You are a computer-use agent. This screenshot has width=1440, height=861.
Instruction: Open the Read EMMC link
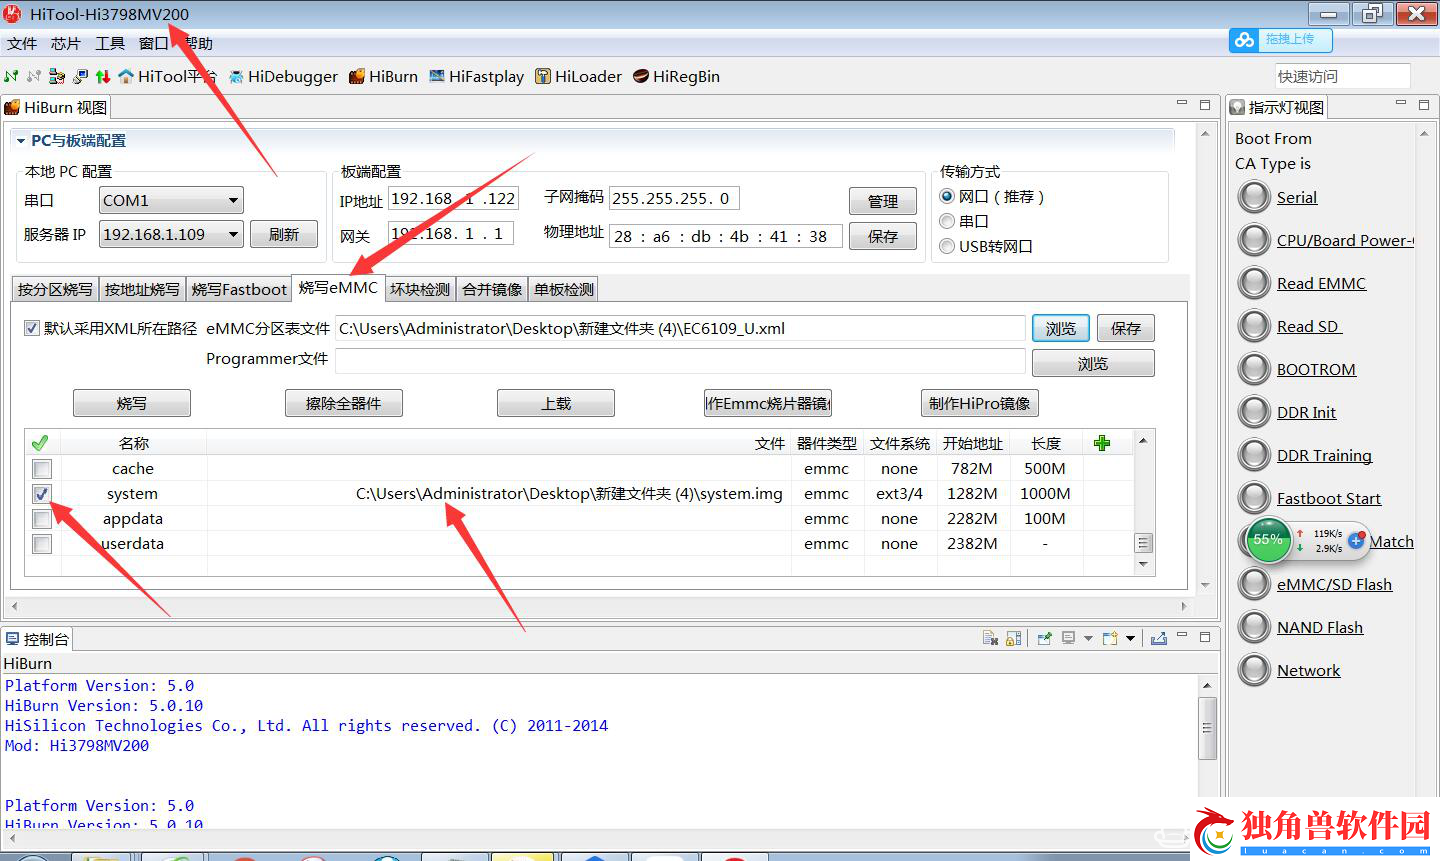tap(1321, 283)
